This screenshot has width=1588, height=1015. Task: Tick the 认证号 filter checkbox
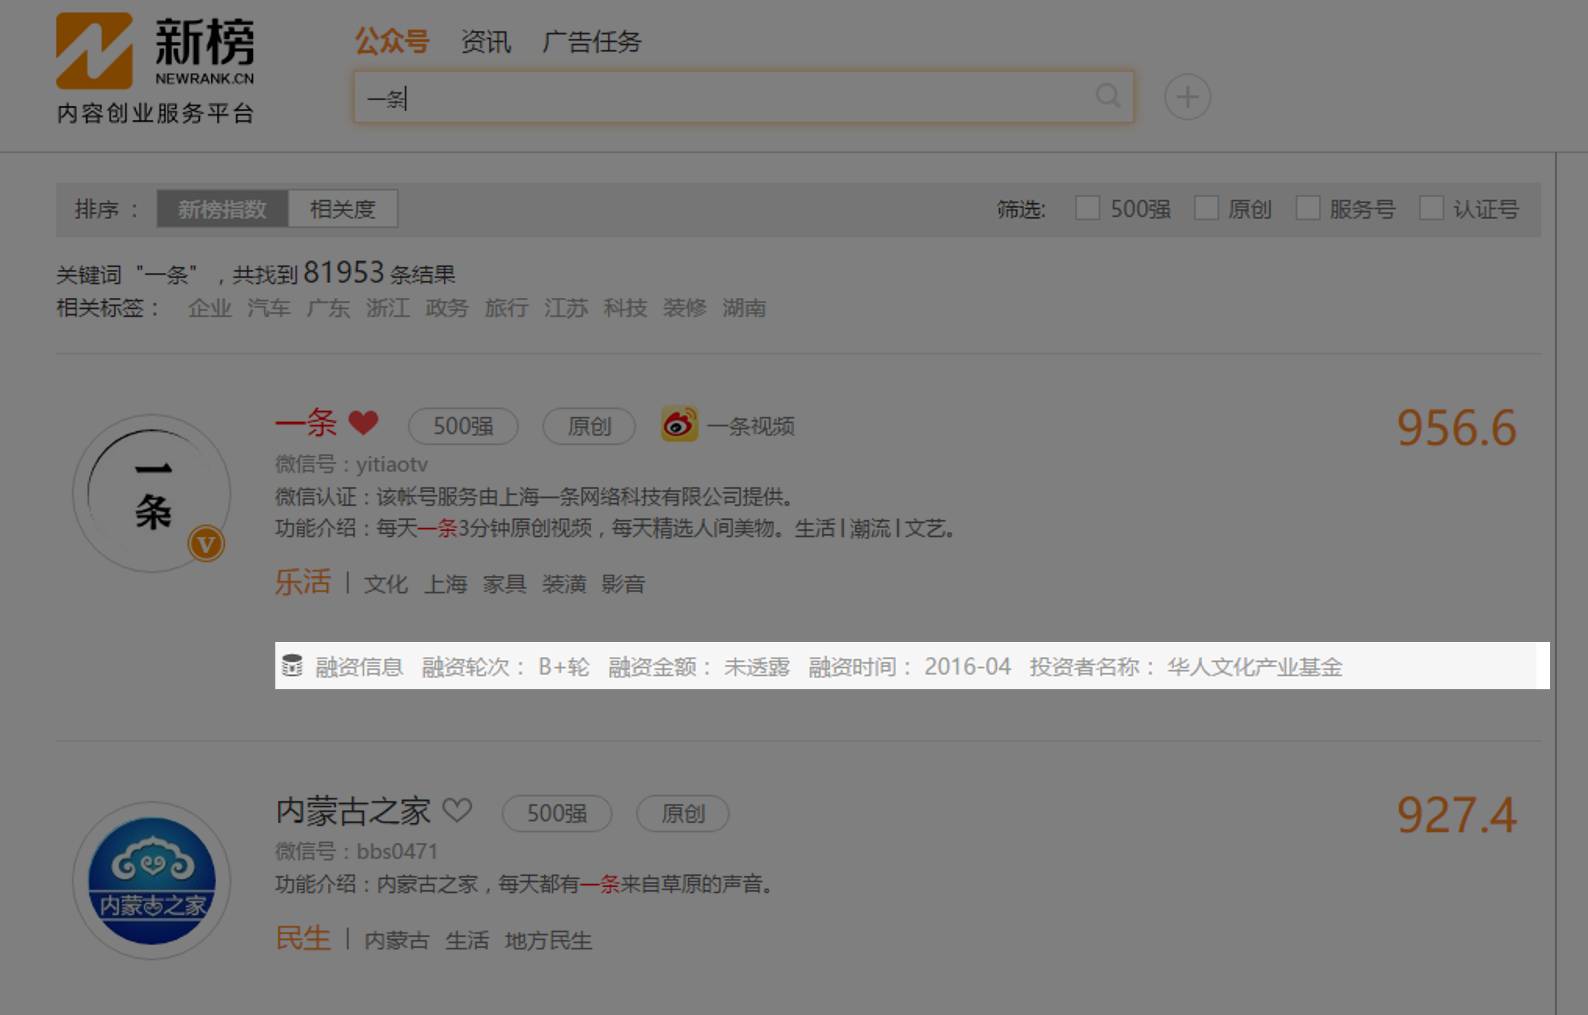point(1431,208)
